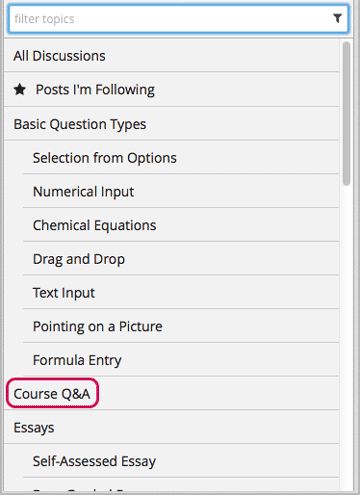This screenshot has width=360, height=495.
Task: Click the partially visible topic below Self-Assessed Essay
Action: pyautogui.click(x=181, y=485)
